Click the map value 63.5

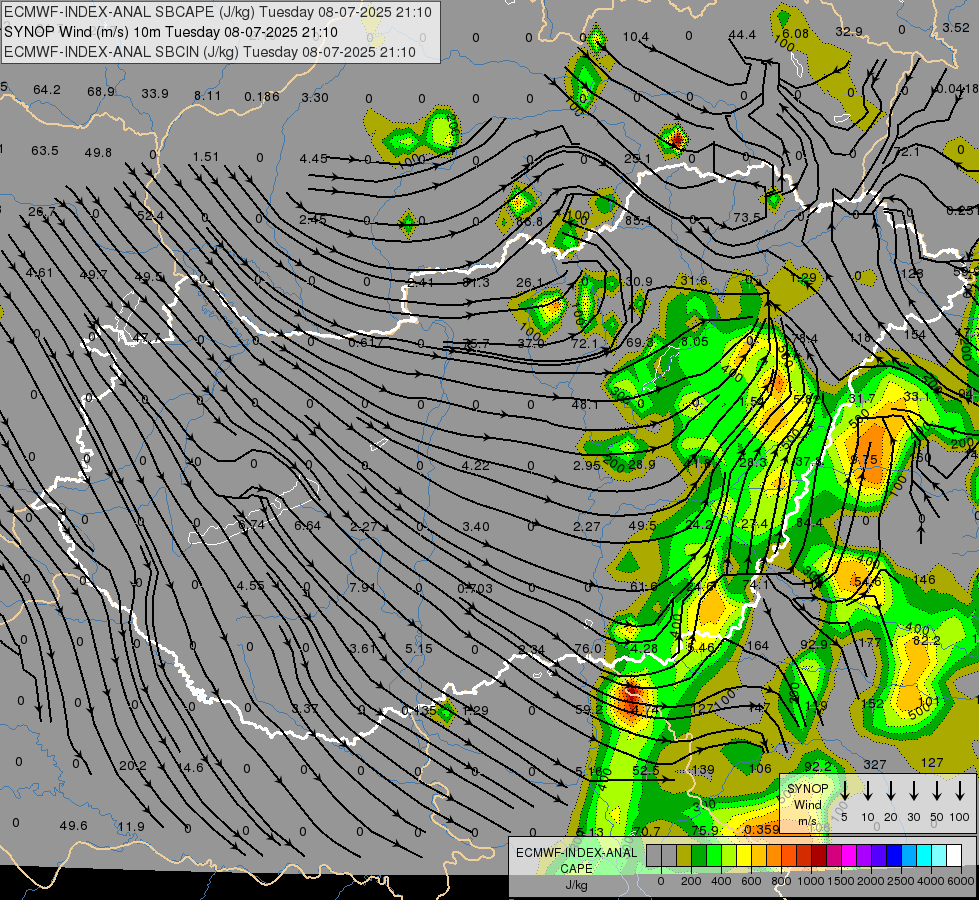tap(44, 151)
